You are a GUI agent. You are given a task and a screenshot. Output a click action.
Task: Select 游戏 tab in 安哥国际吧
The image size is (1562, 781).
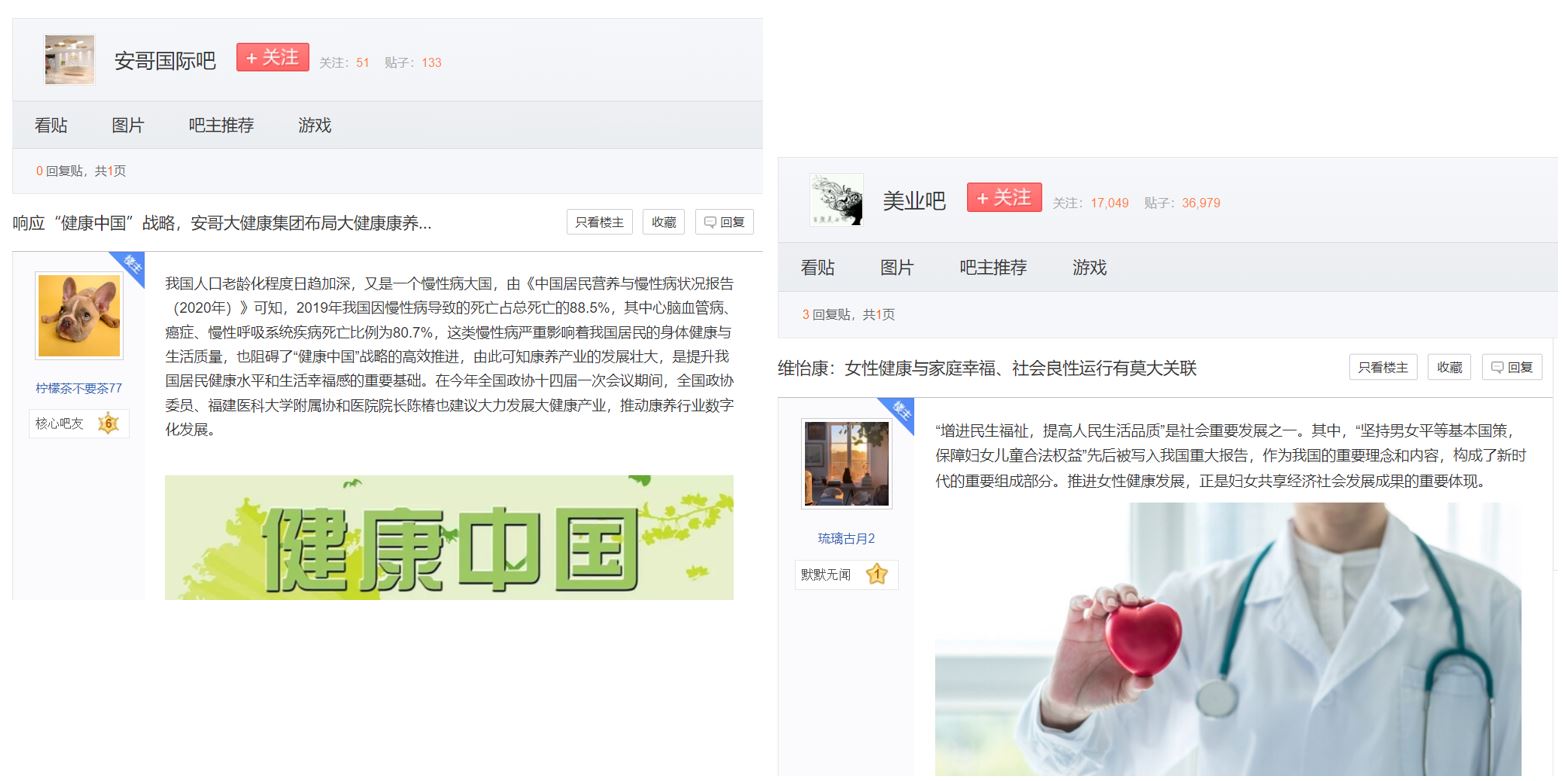(x=314, y=125)
